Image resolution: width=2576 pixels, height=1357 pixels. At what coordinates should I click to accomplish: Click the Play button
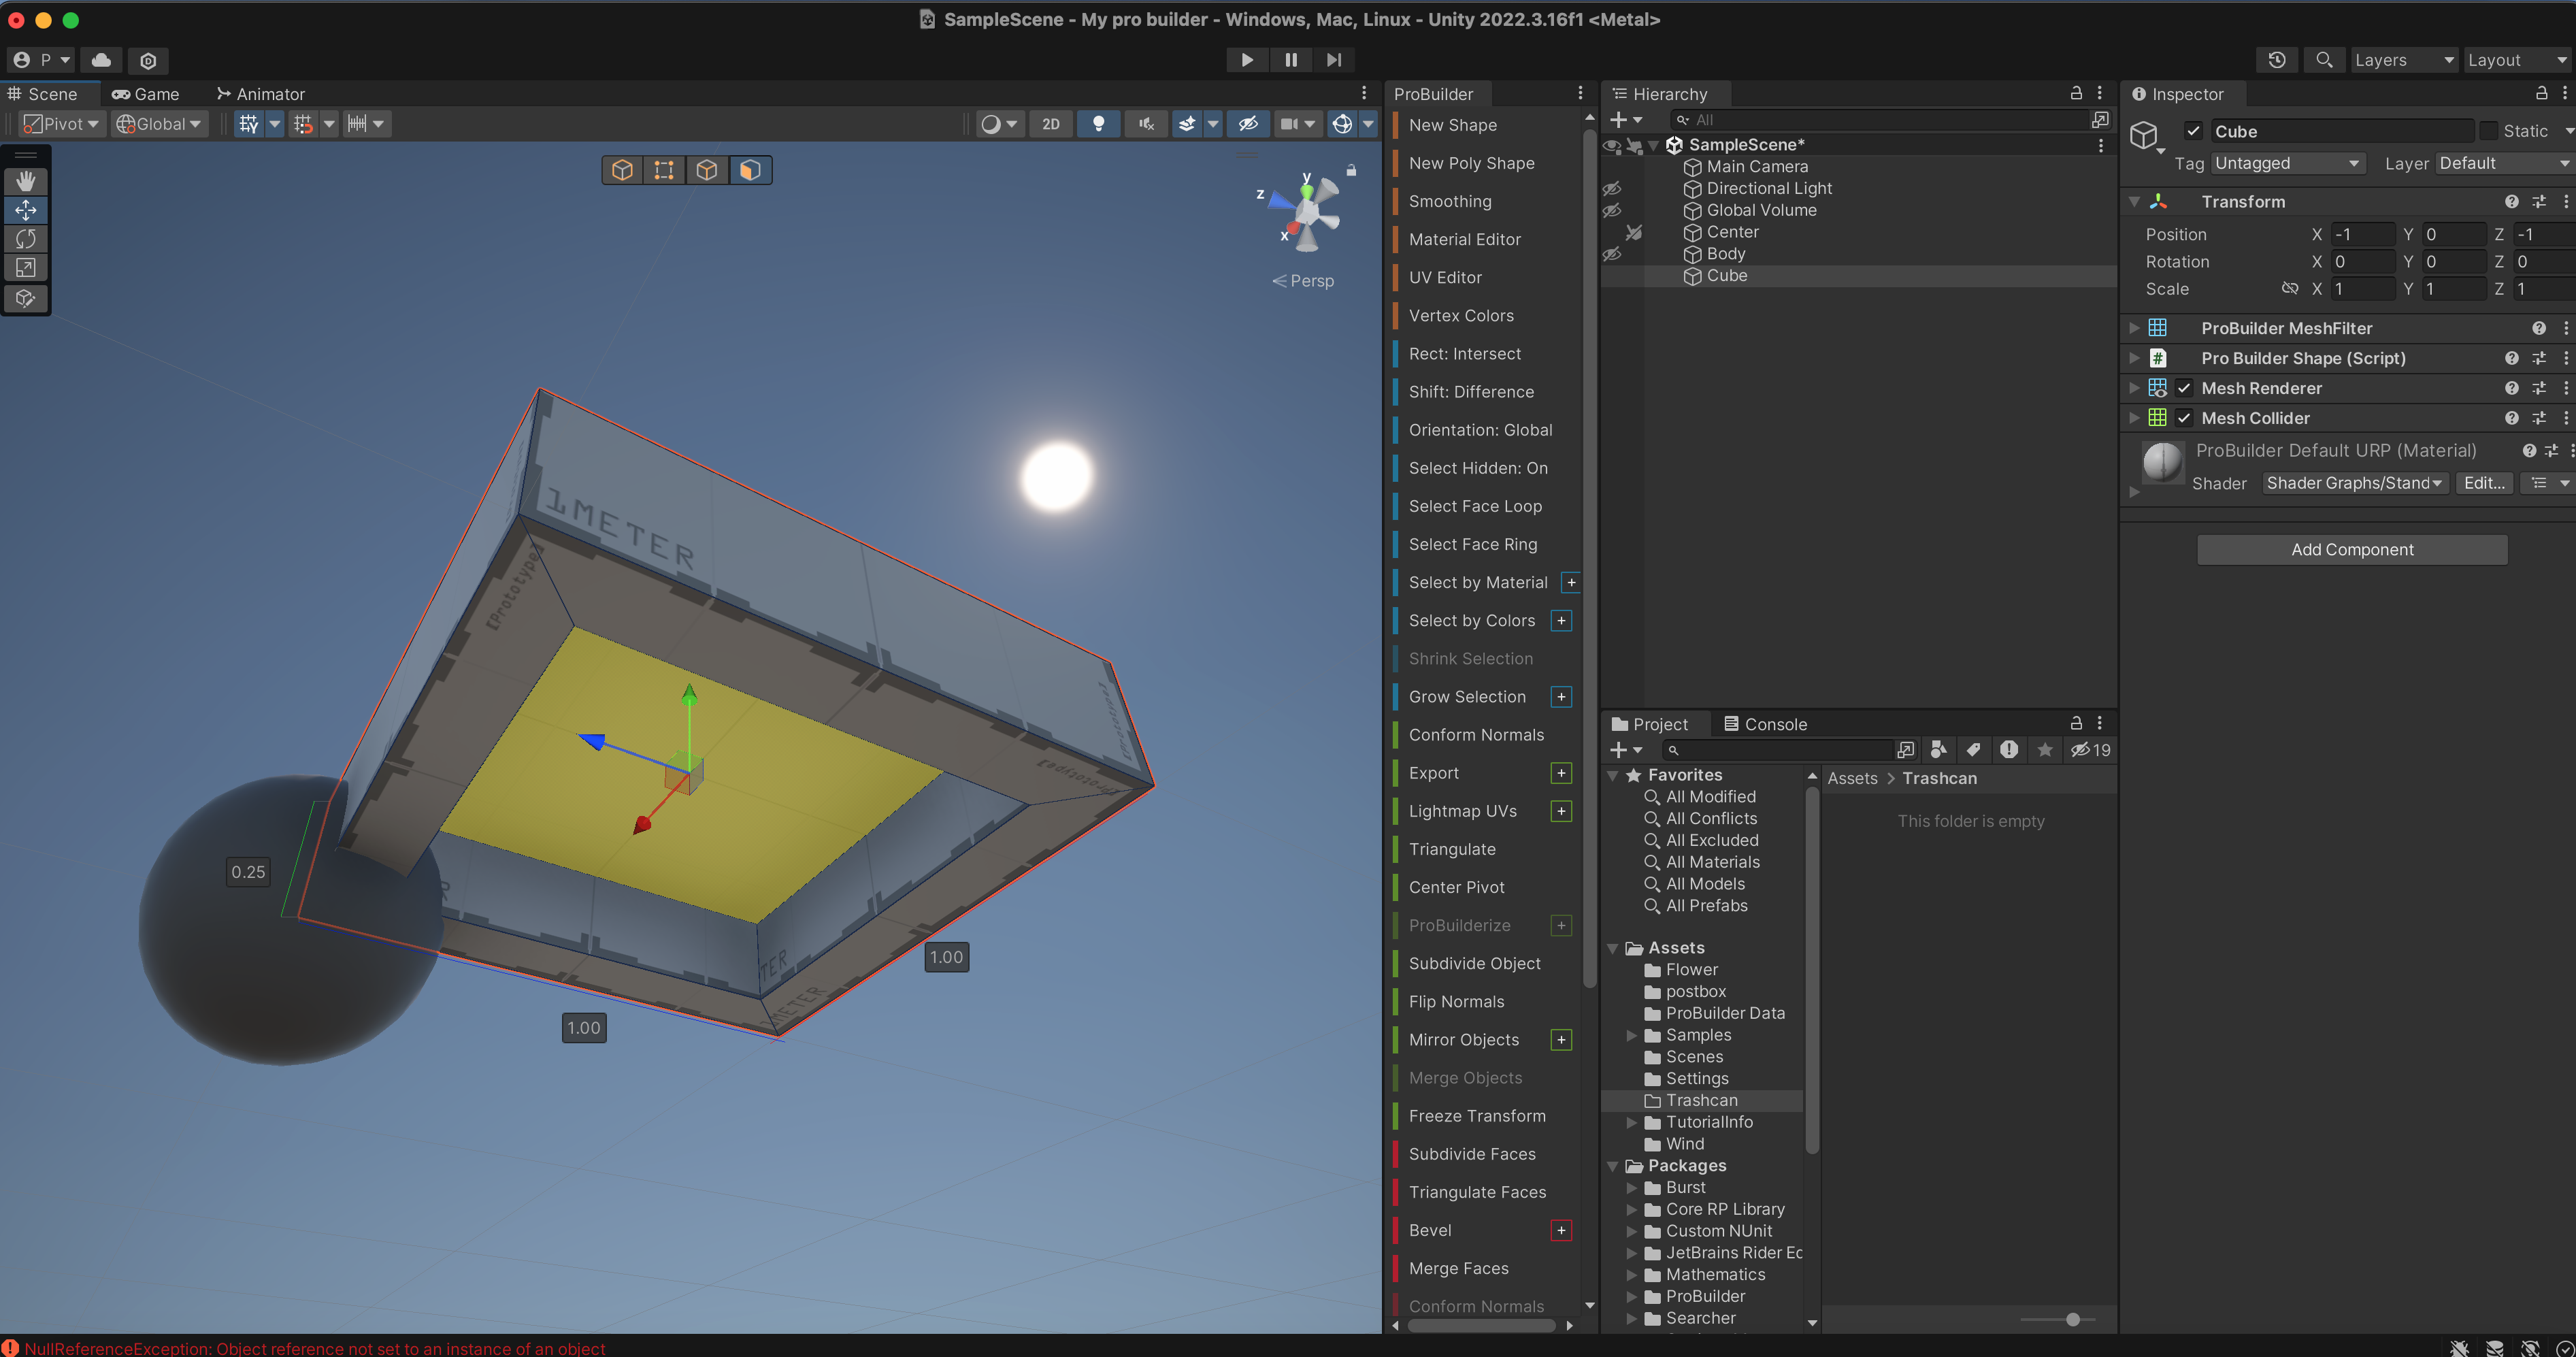coord(1246,60)
